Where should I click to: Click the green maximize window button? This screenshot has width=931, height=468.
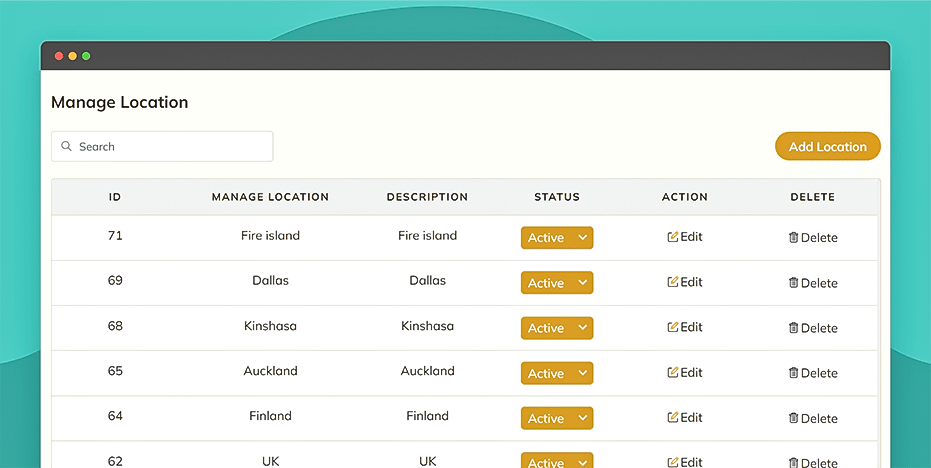(86, 56)
